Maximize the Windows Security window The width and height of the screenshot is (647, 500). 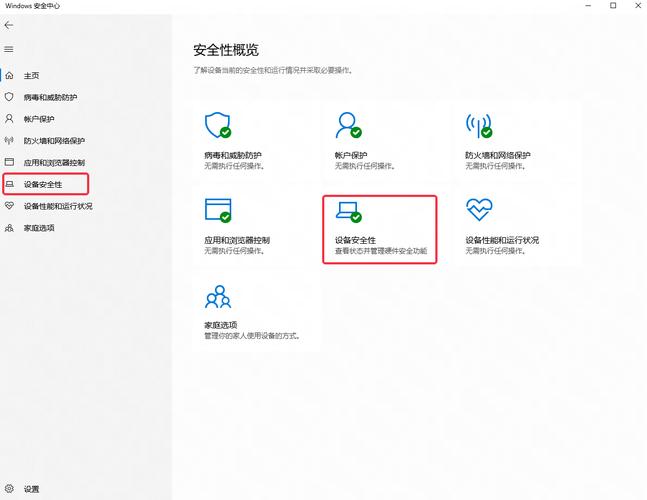(x=613, y=5)
